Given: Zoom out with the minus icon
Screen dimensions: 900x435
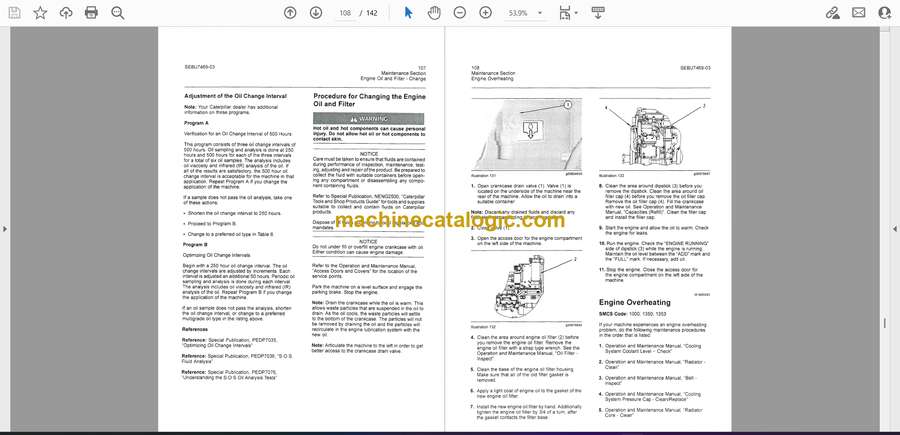Looking at the screenshot, I should pyautogui.click(x=459, y=13).
